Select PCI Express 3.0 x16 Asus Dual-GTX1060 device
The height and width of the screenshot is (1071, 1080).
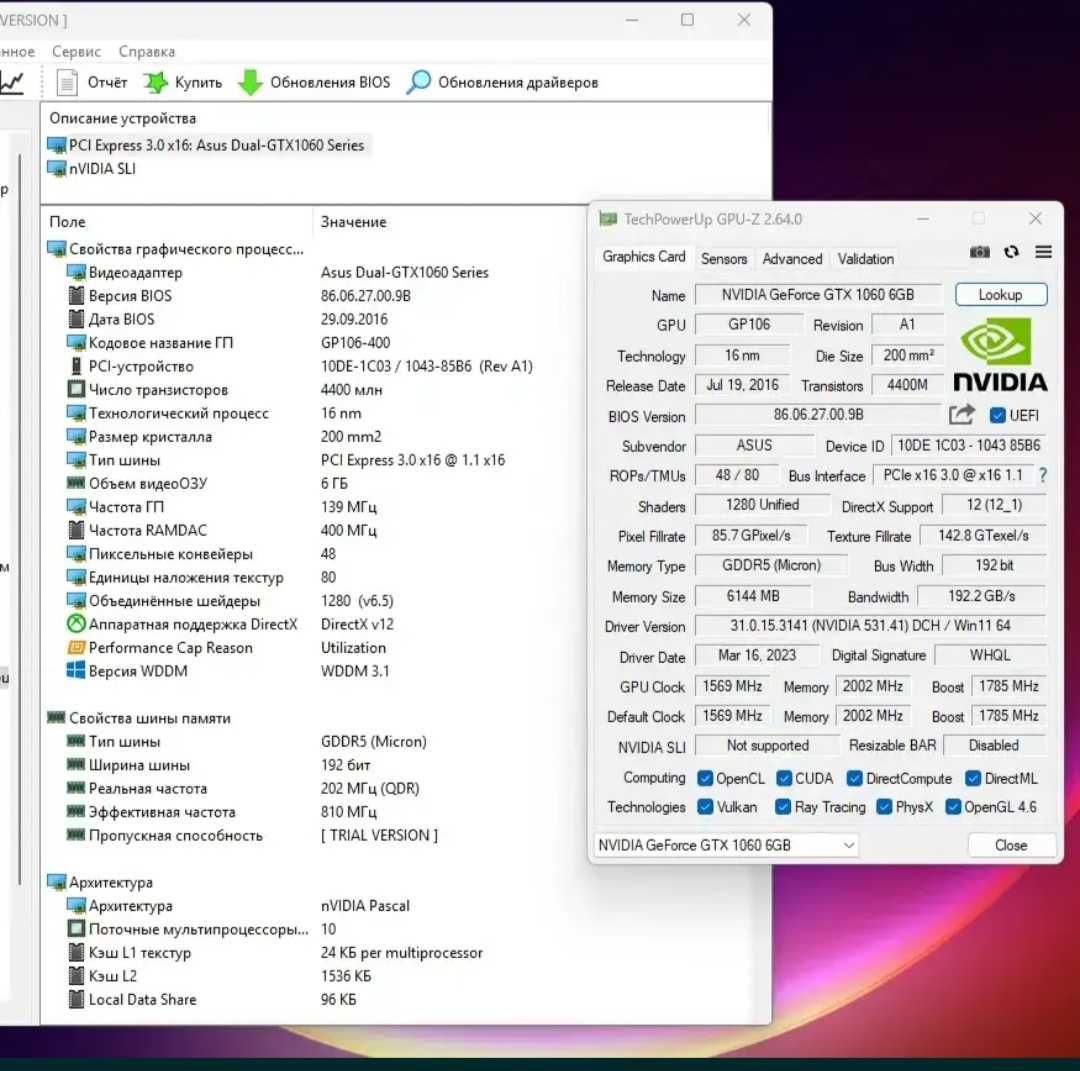click(x=207, y=145)
